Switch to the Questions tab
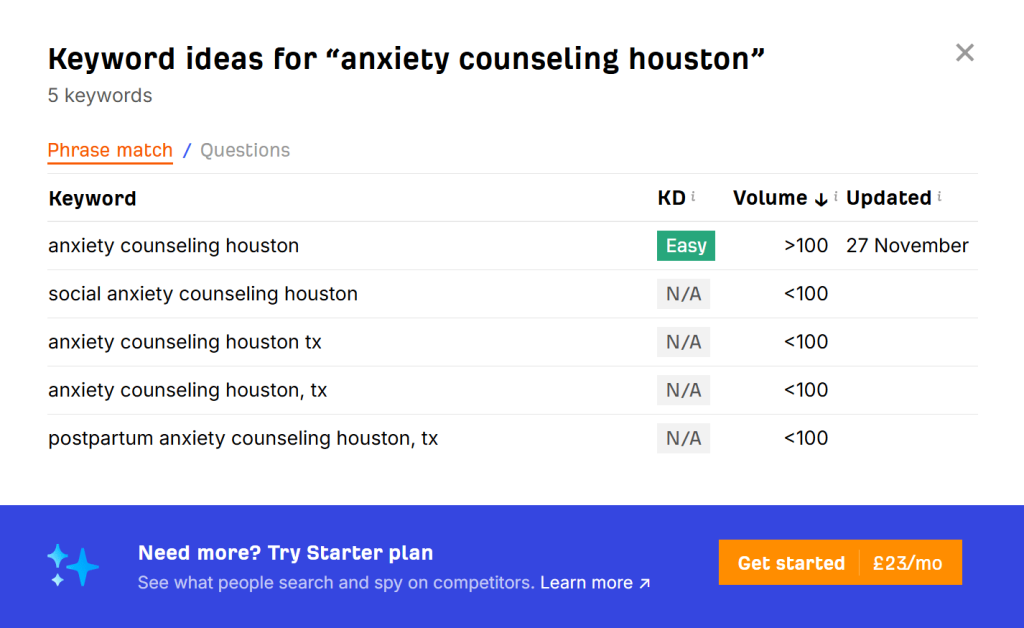1024x628 pixels. [x=244, y=150]
